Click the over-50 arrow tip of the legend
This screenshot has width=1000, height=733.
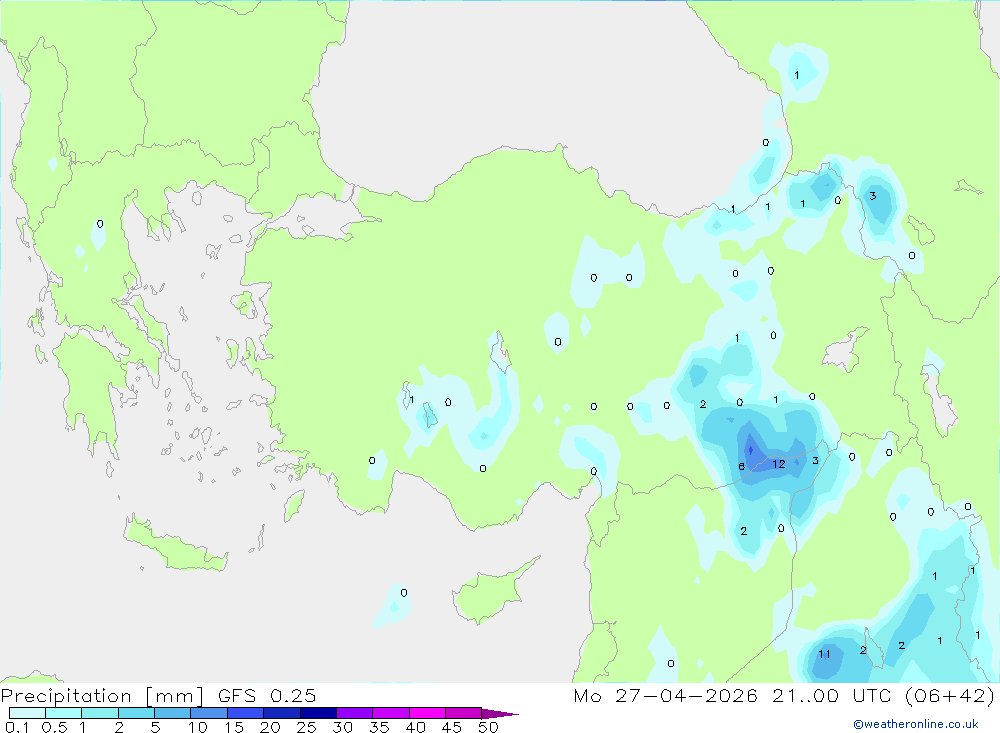pyautogui.click(x=500, y=714)
